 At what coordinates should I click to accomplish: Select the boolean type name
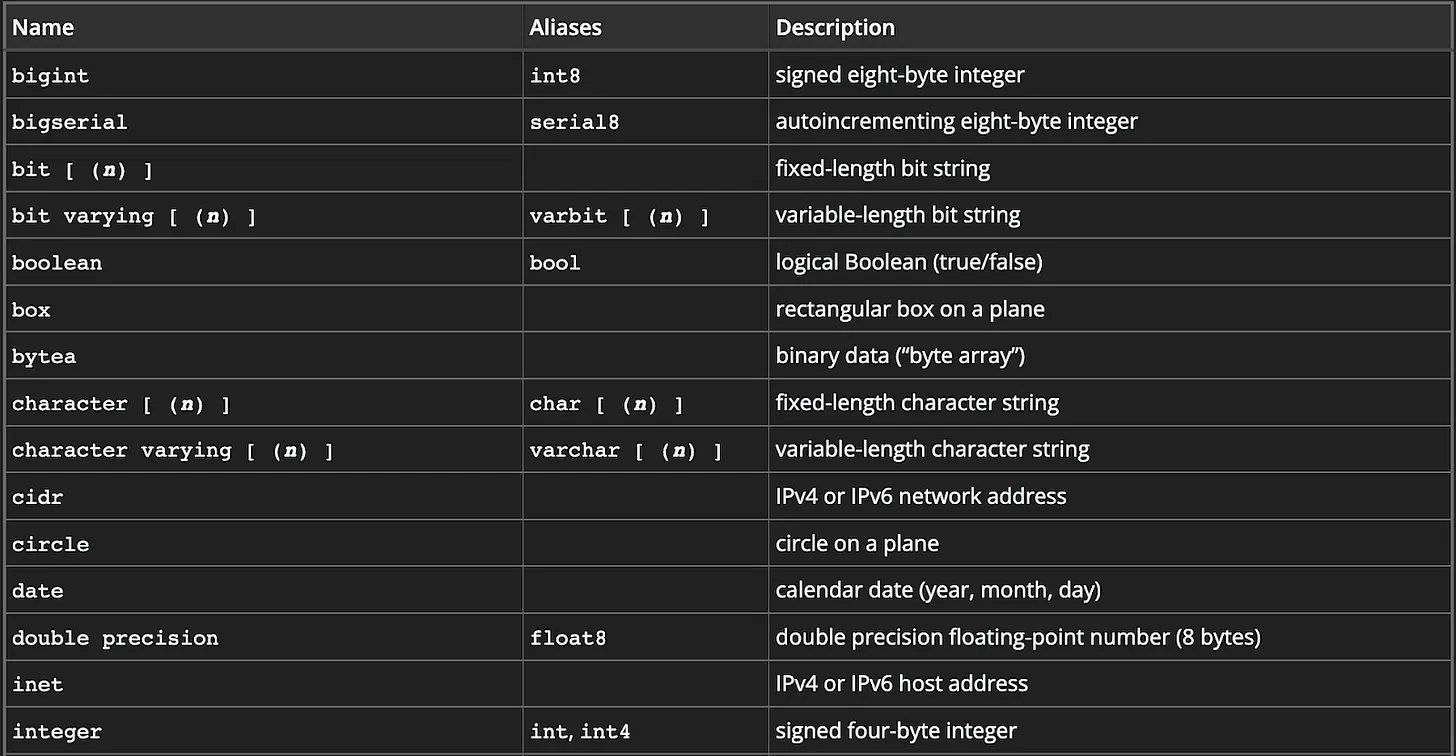[57, 263]
